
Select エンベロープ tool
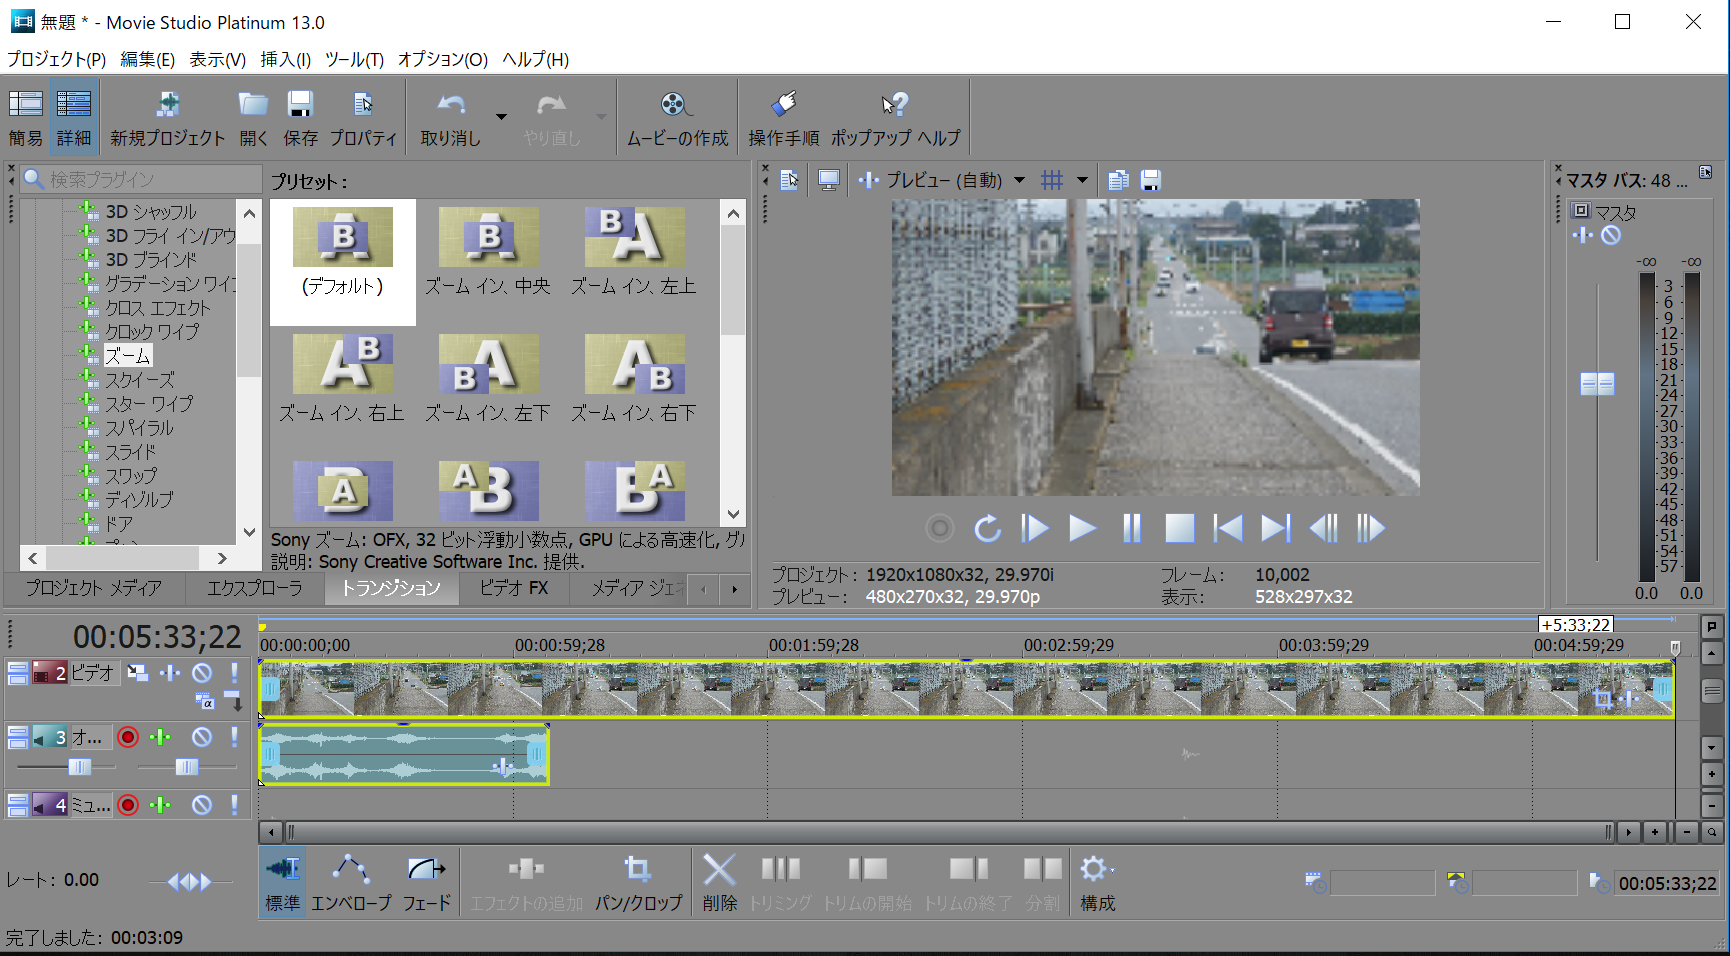(352, 881)
